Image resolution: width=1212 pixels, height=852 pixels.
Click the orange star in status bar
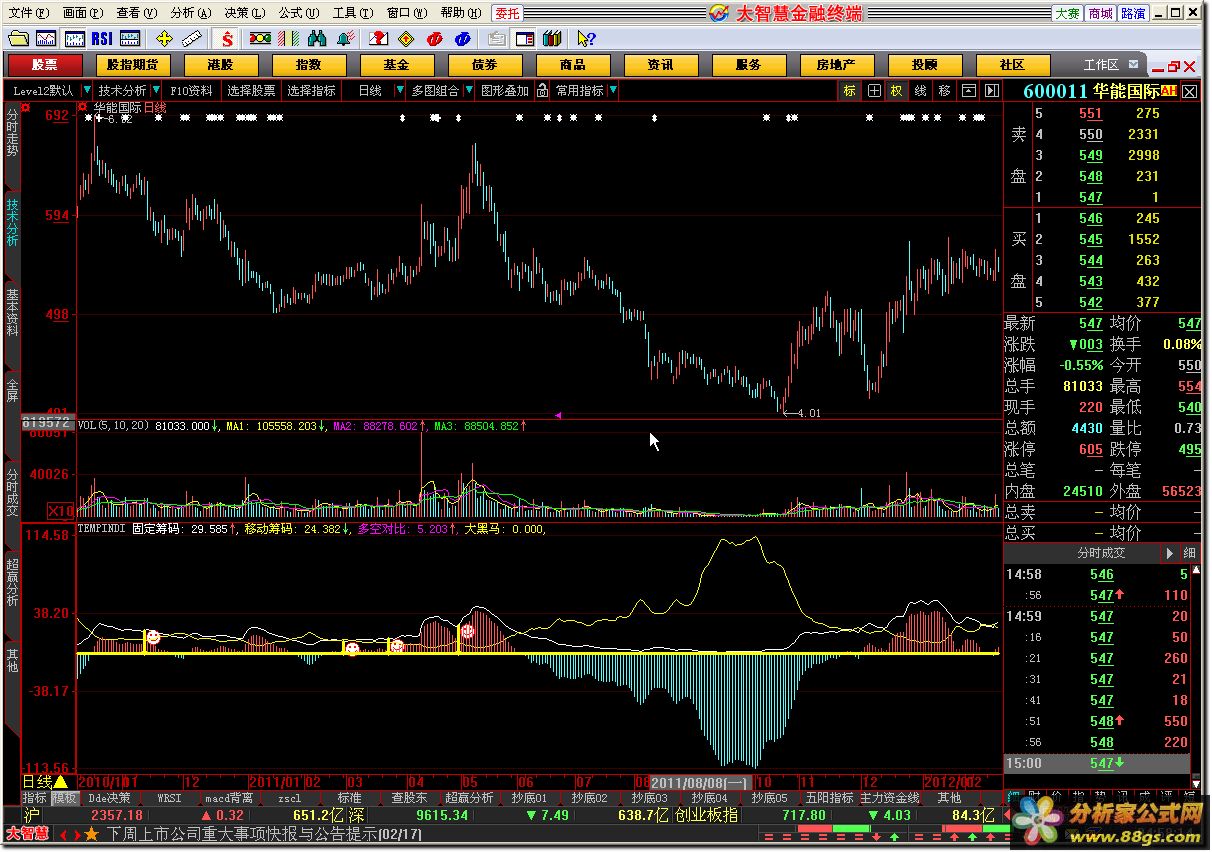click(x=92, y=834)
